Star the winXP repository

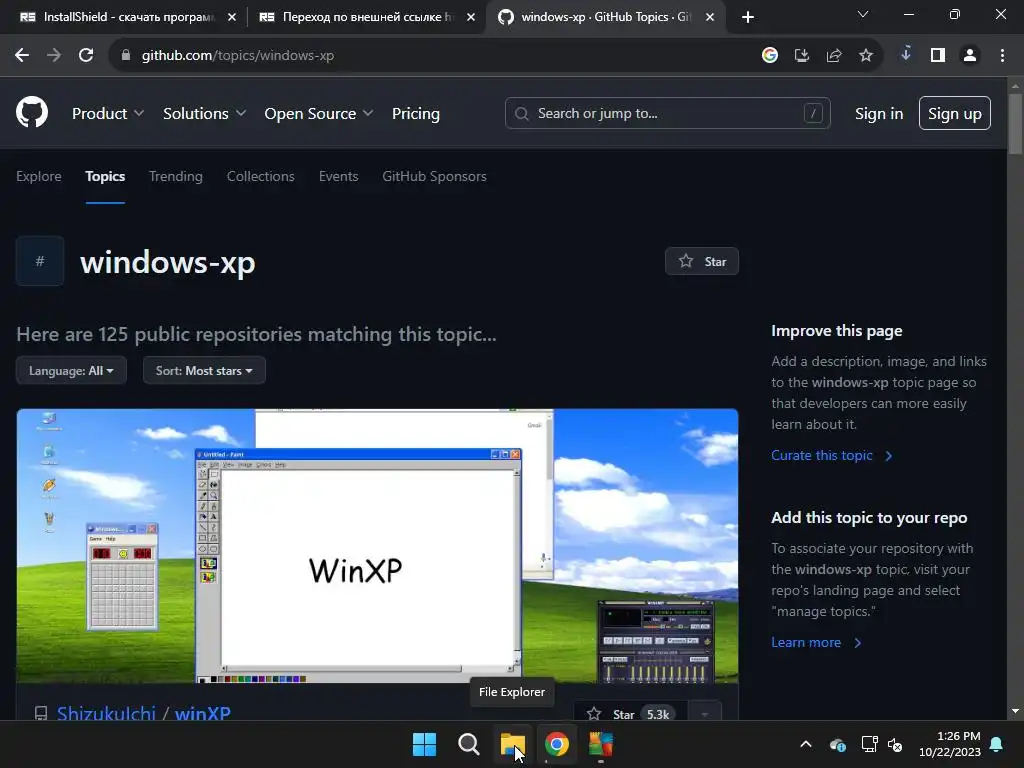pos(630,712)
